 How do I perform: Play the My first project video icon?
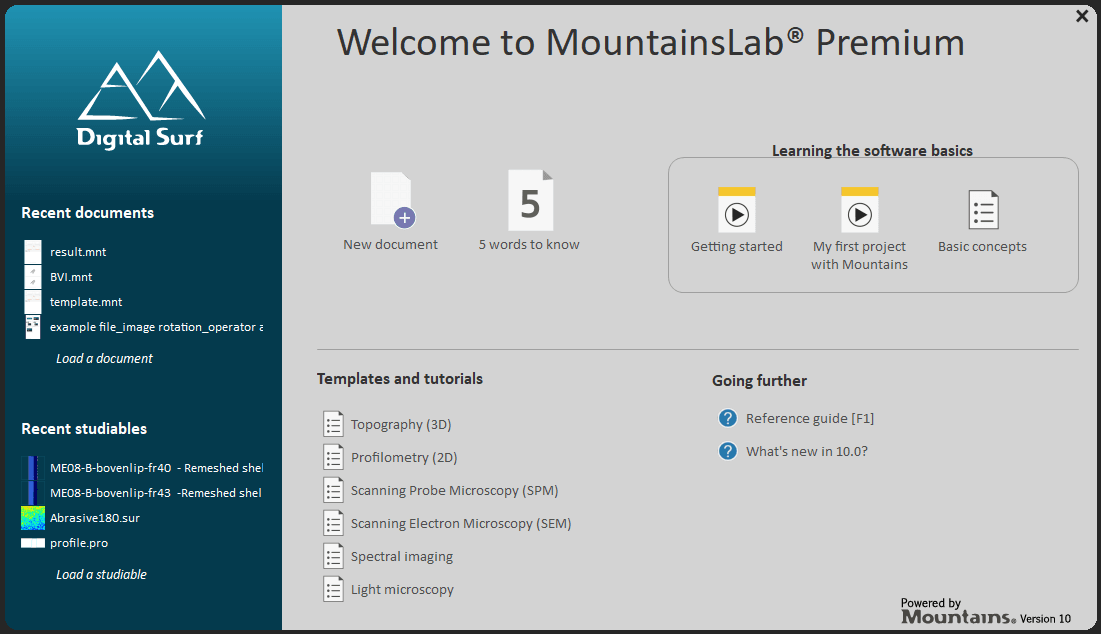click(859, 210)
